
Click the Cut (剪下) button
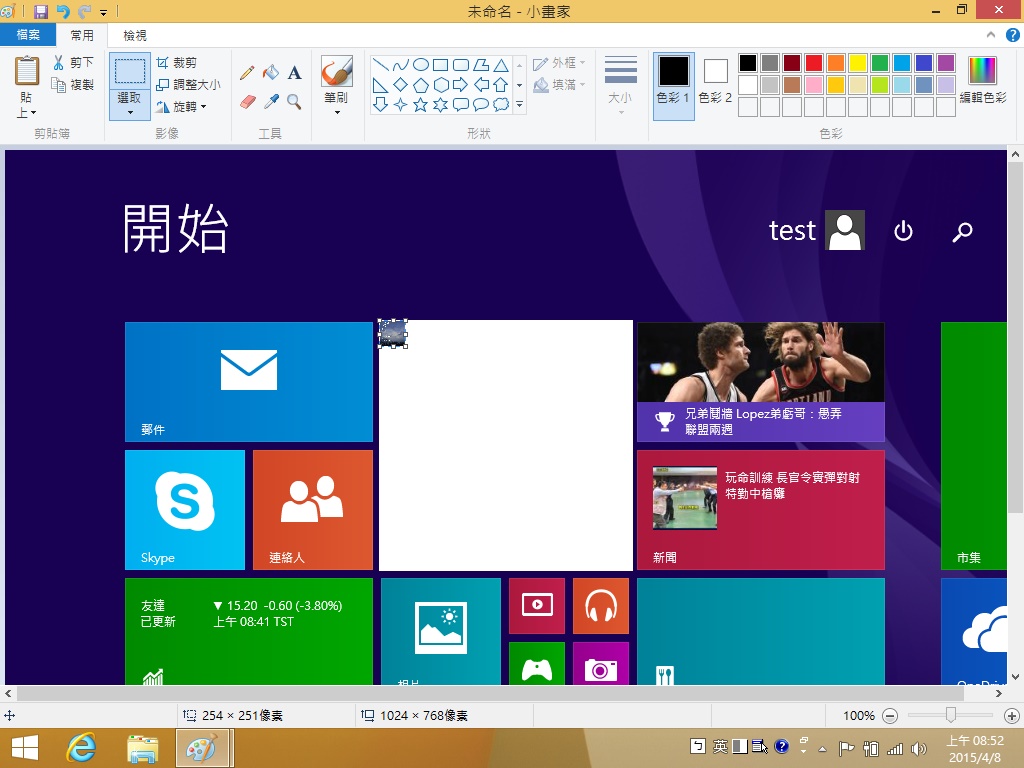pyautogui.click(x=73, y=63)
